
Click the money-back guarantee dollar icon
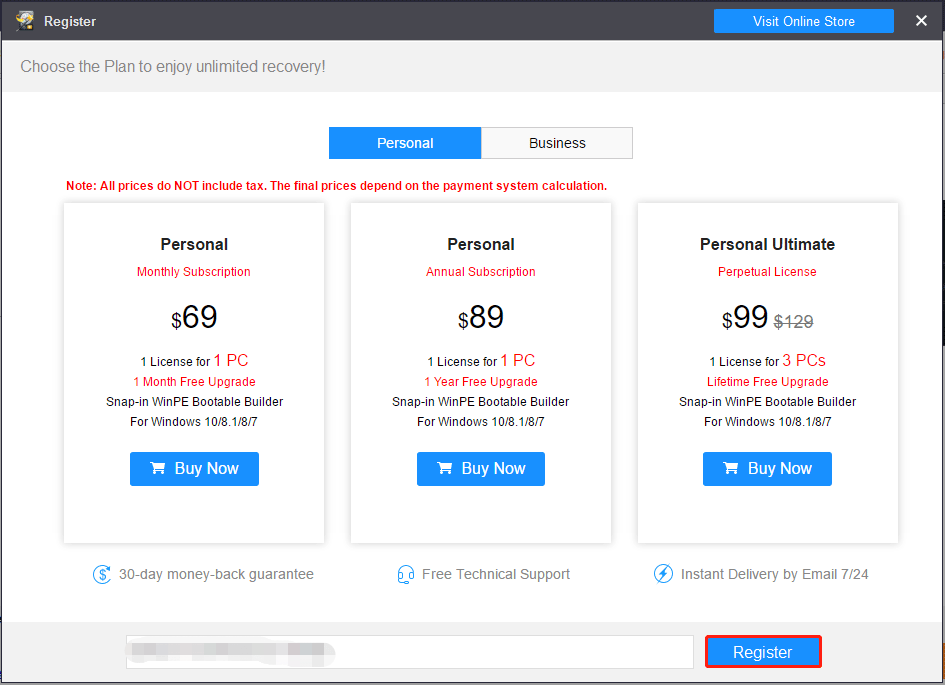[102, 574]
